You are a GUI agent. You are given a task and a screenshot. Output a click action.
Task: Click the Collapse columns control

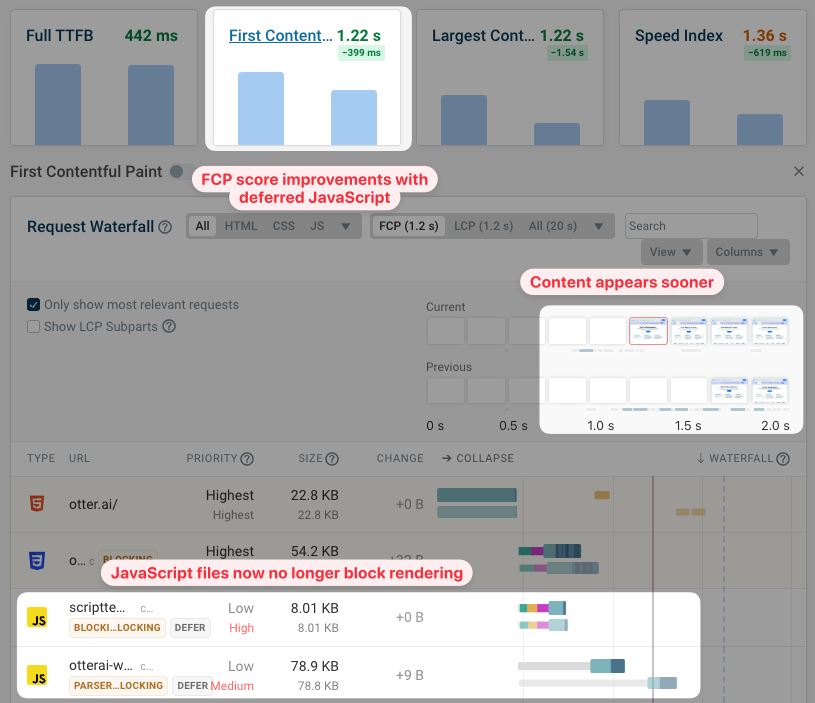tap(478, 458)
